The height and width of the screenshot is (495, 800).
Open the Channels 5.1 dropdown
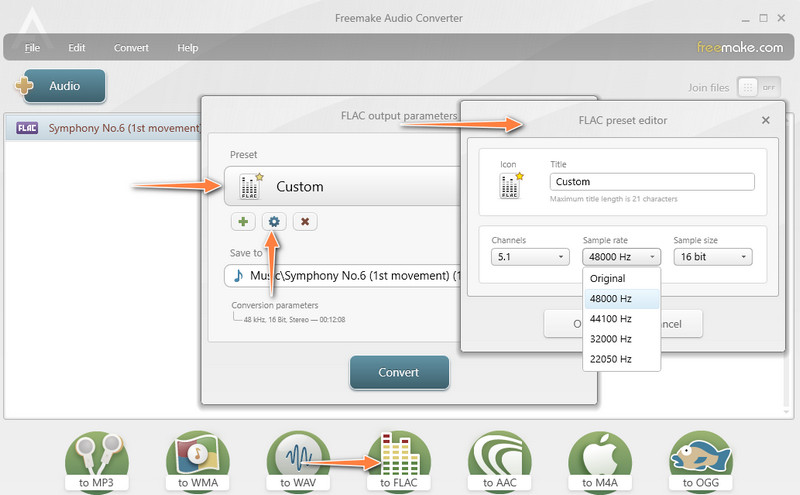(x=530, y=257)
